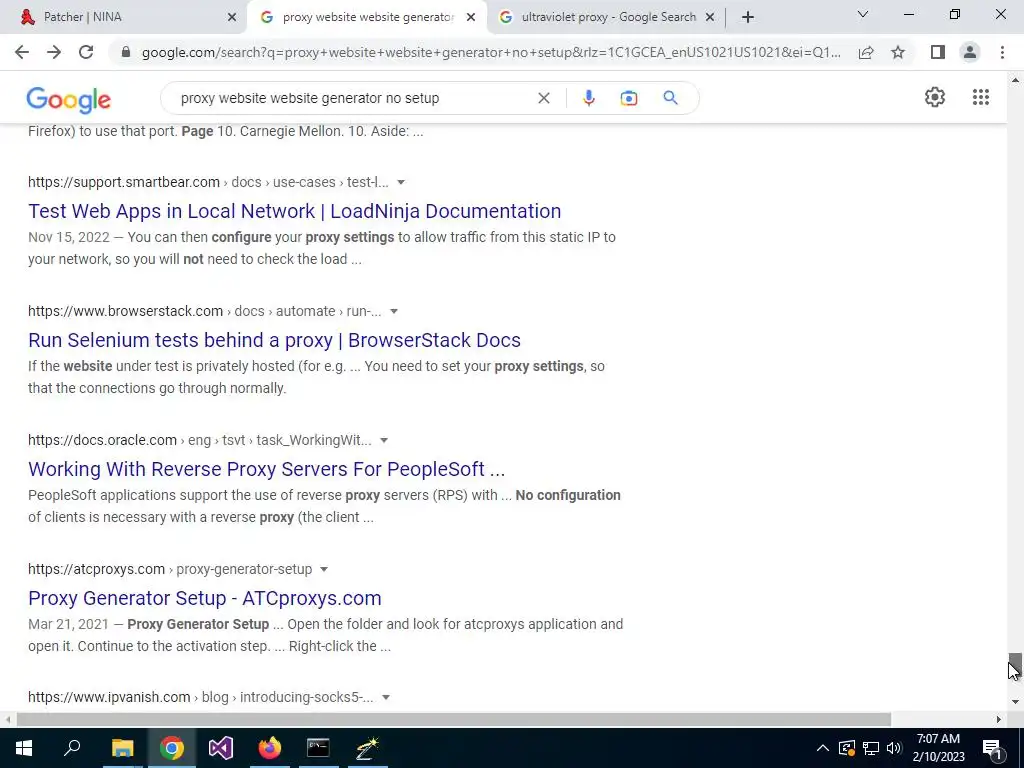Open Working With Reverse Proxy Servers link
The image size is (1024, 768).
click(266, 469)
